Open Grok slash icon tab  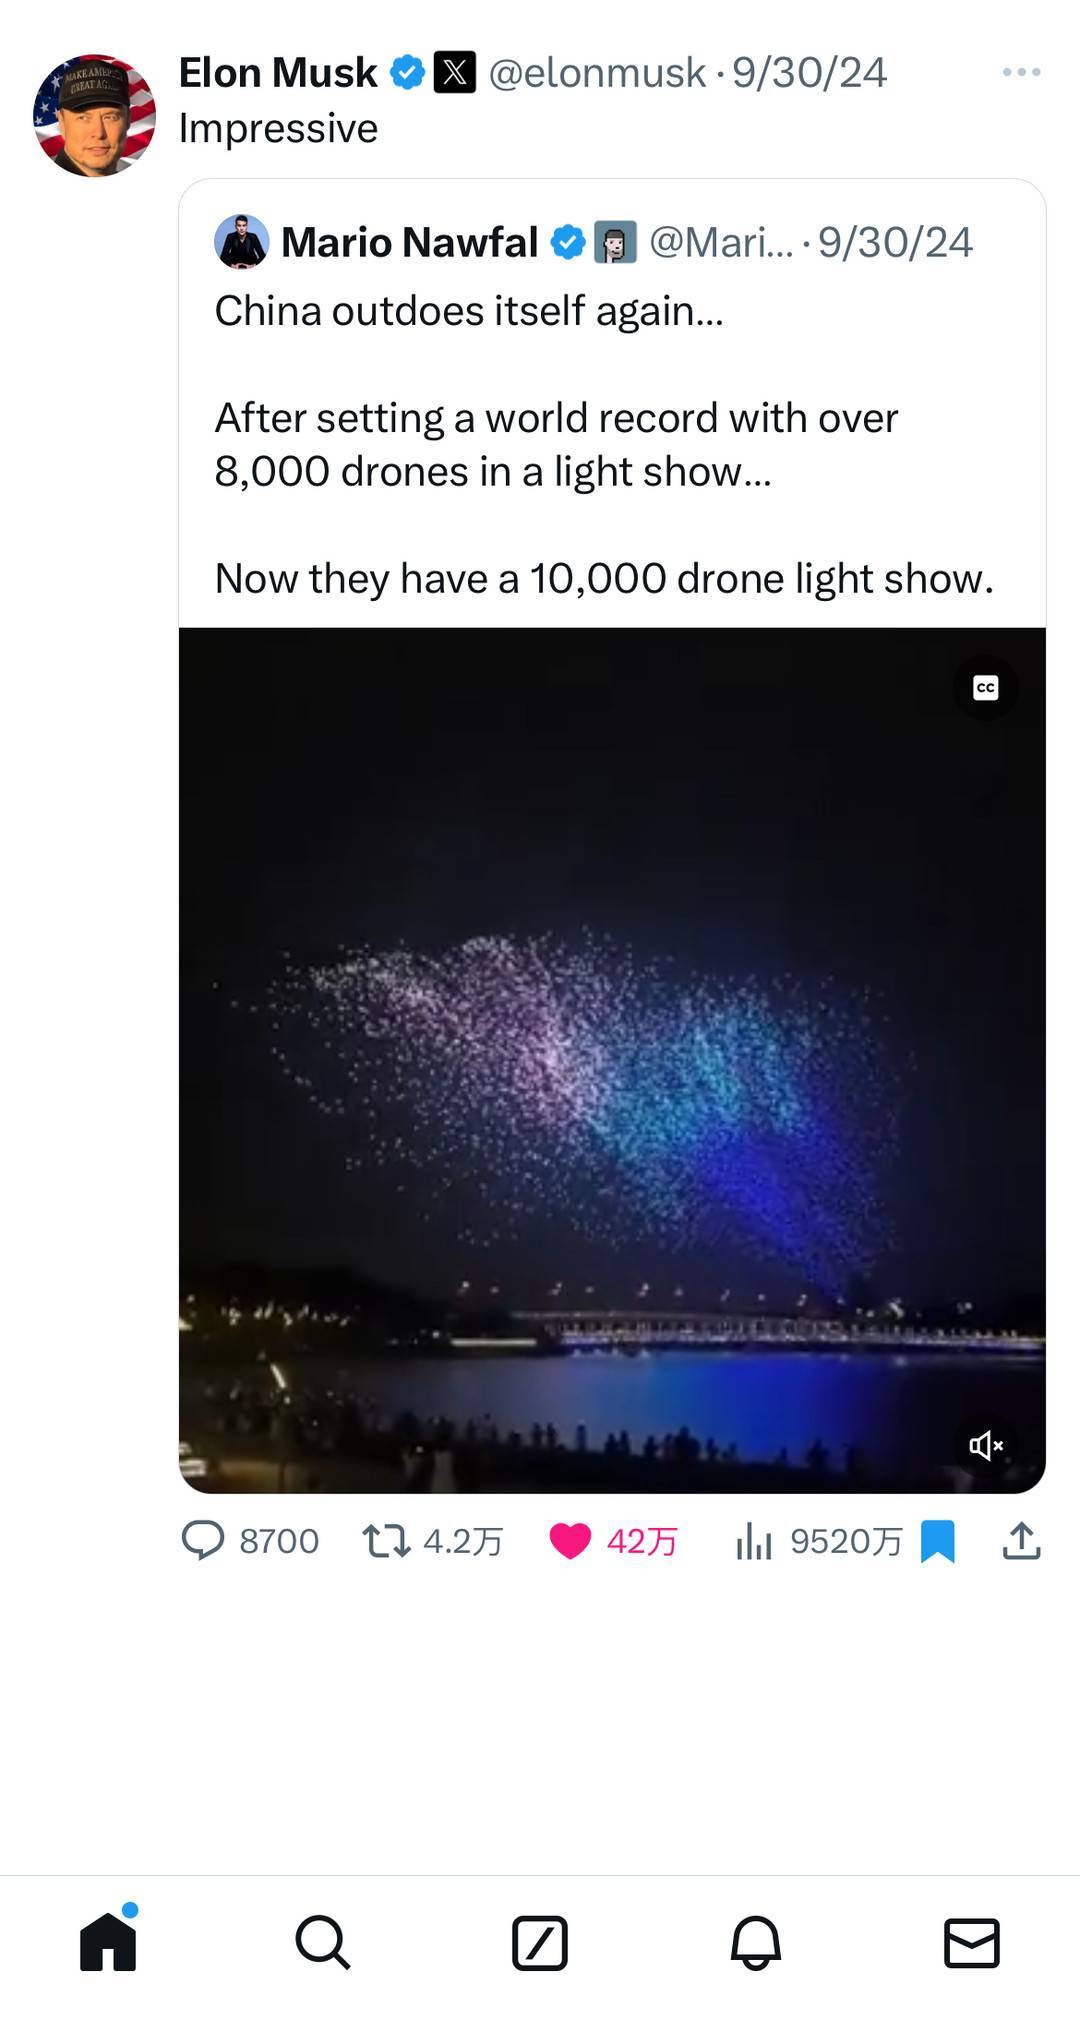[x=540, y=1942]
